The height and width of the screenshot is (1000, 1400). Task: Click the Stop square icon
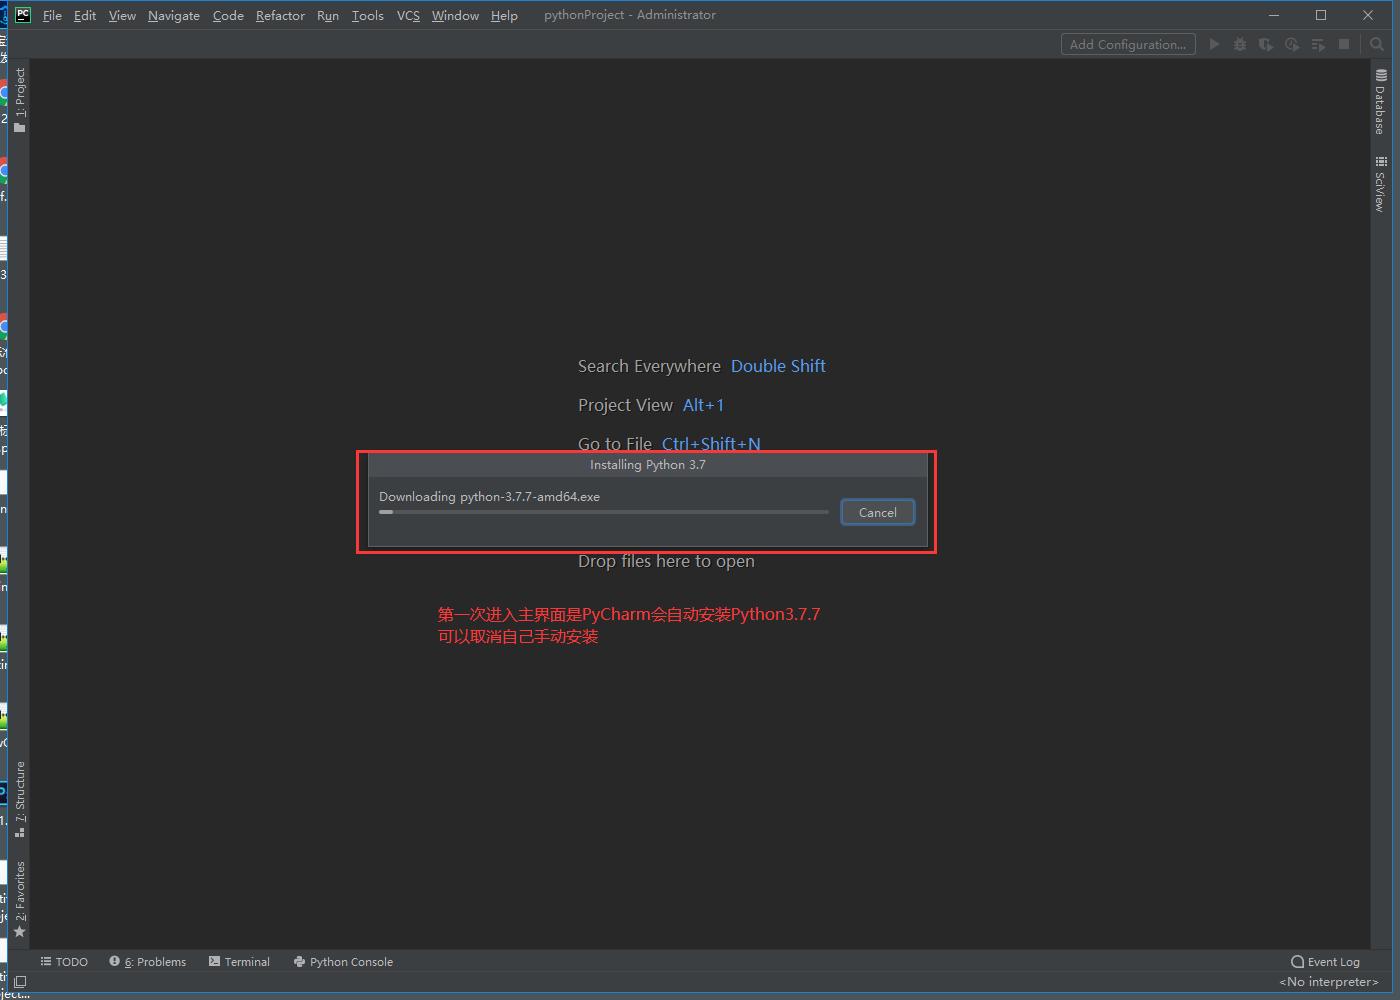coord(1344,44)
